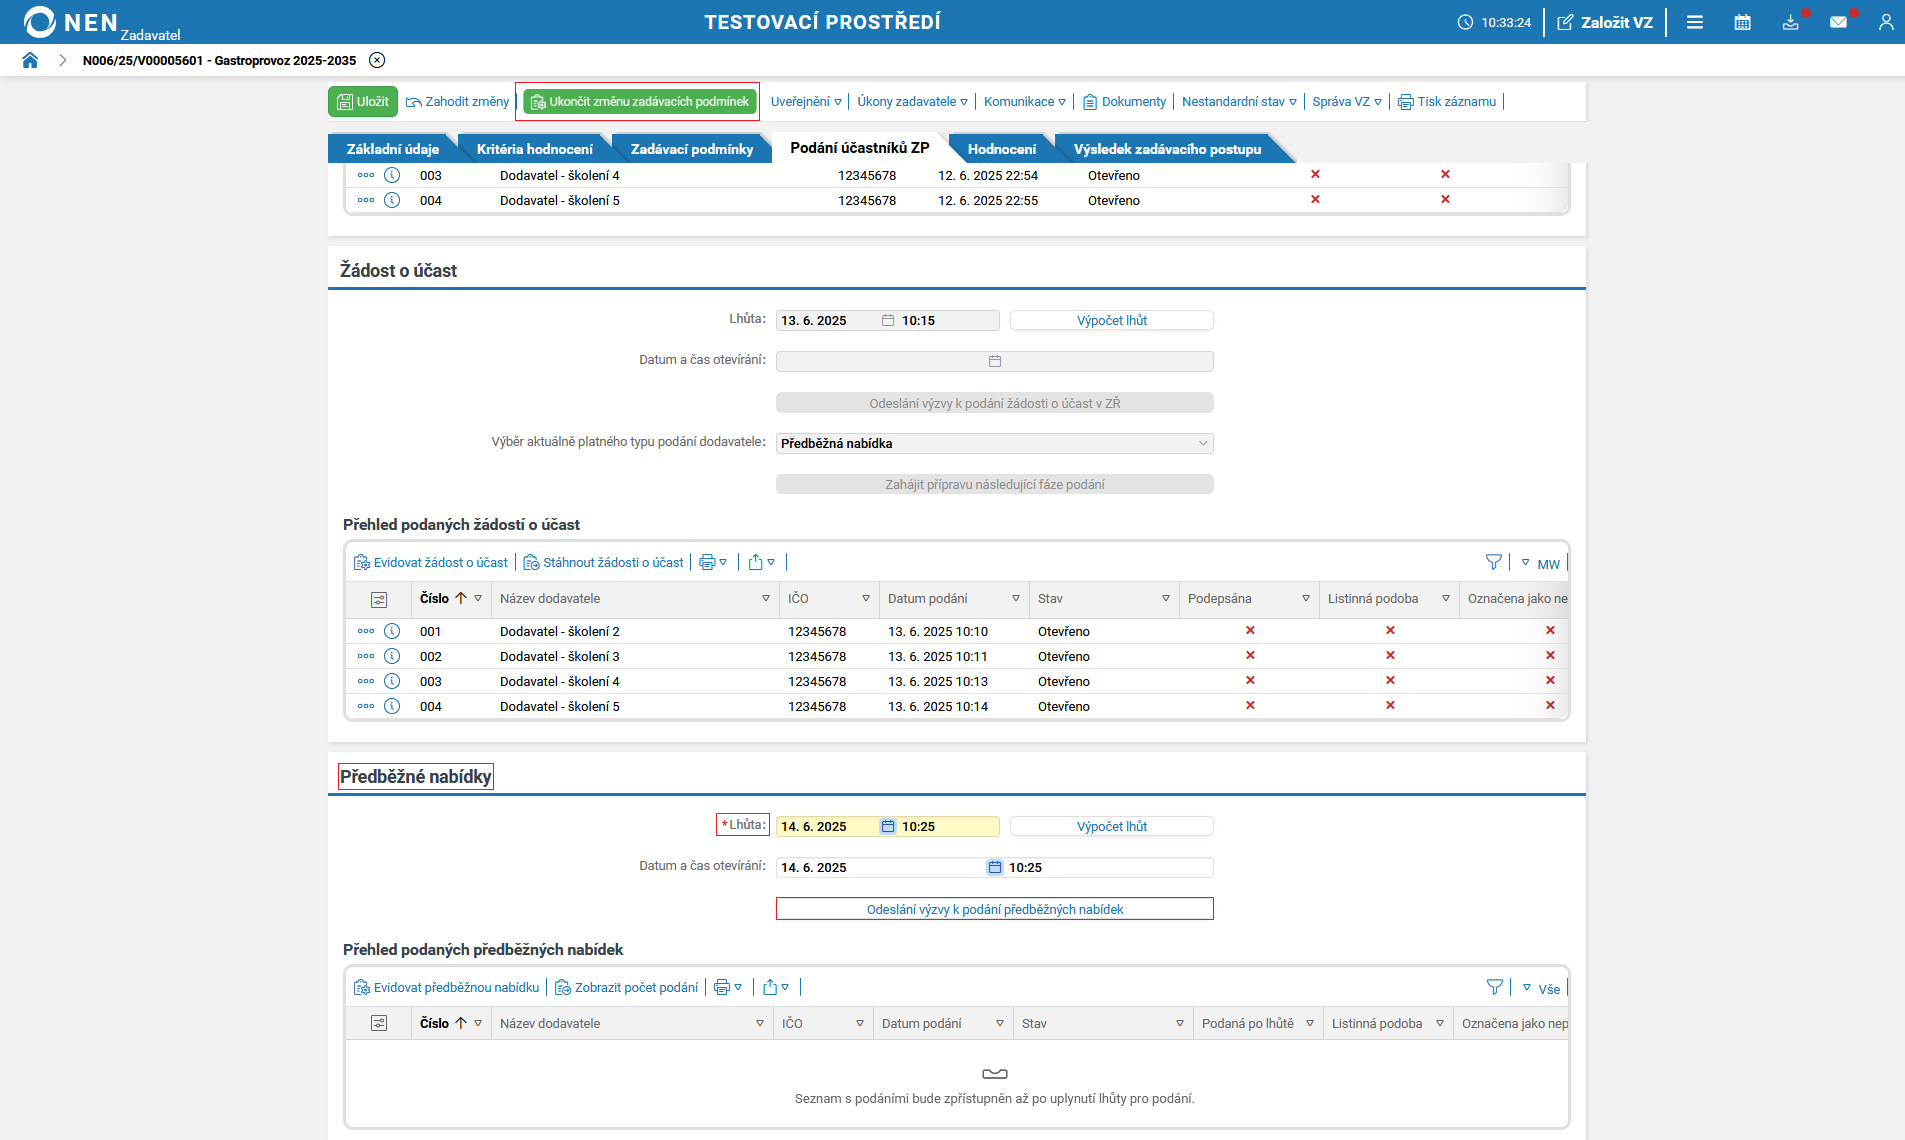Open date picker for Předběžné nabídky Lhůta

coord(887,826)
